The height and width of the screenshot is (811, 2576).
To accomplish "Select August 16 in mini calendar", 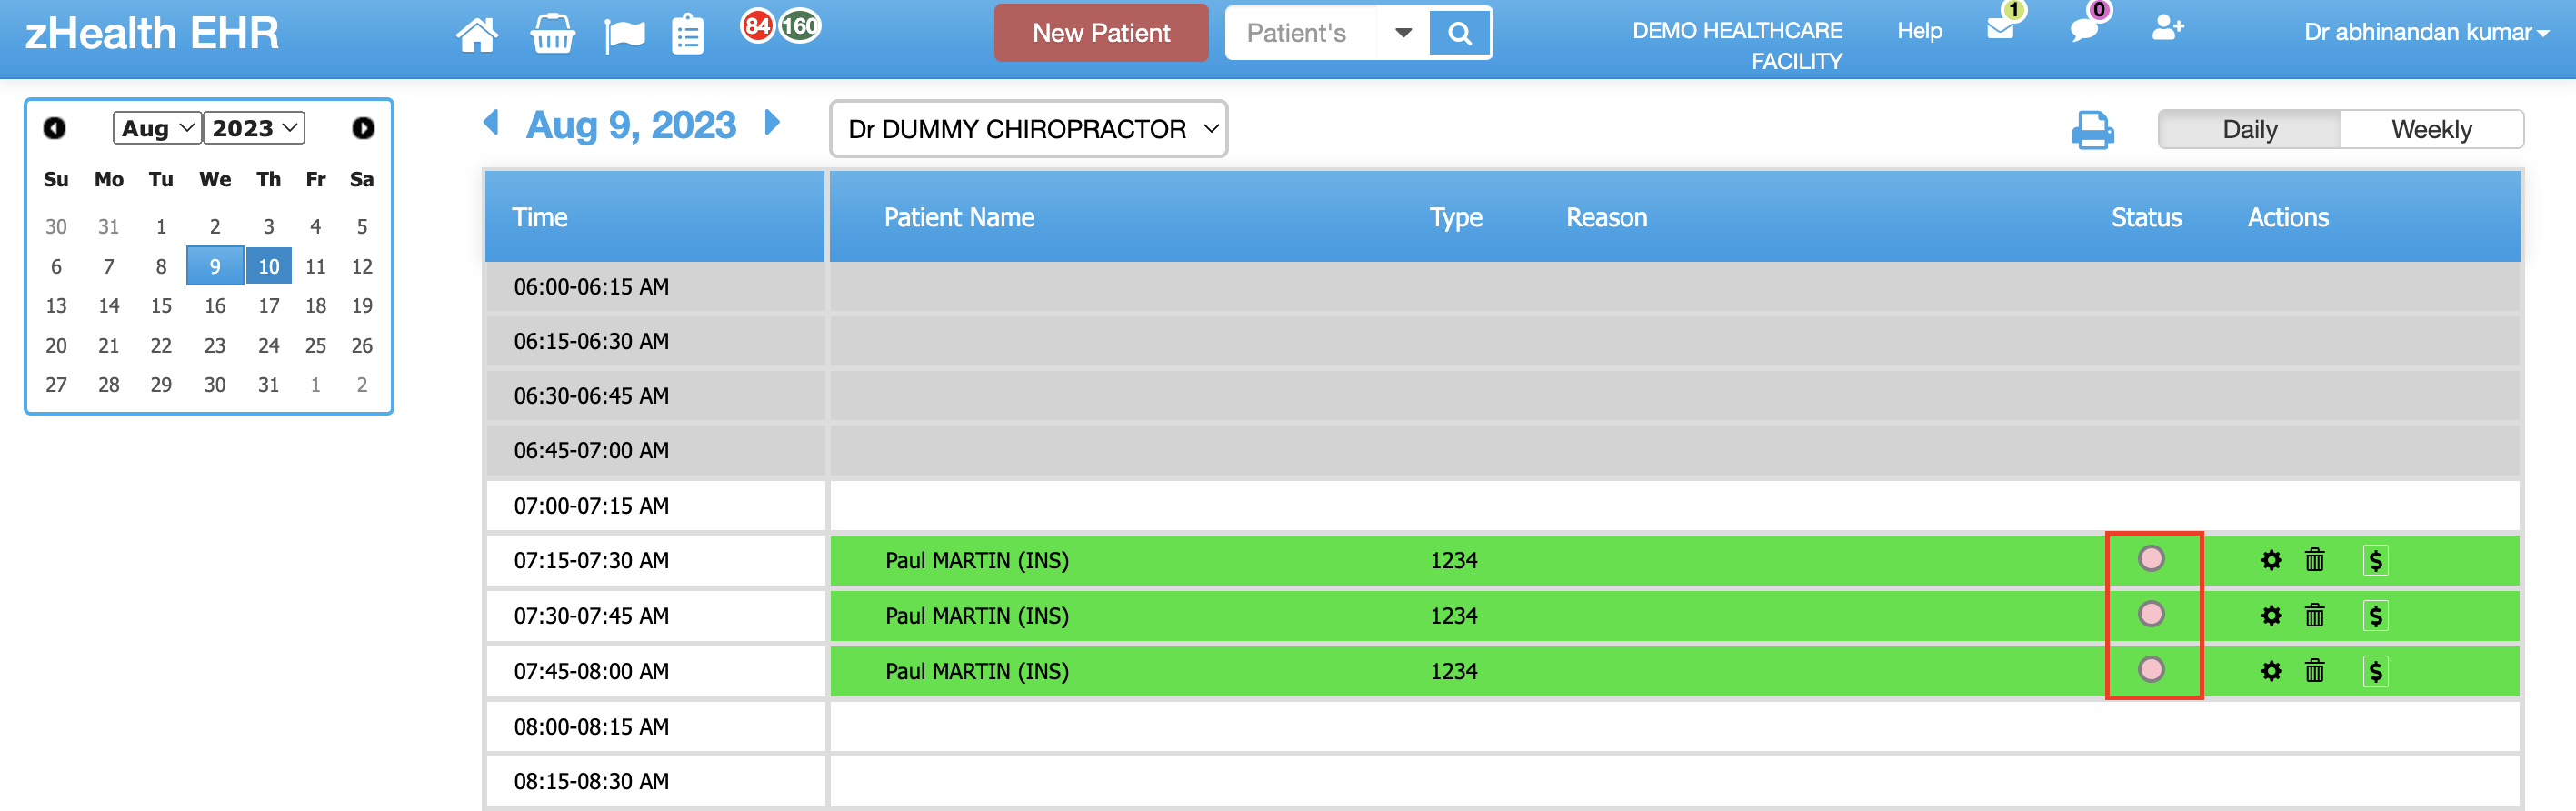I will (x=214, y=306).
